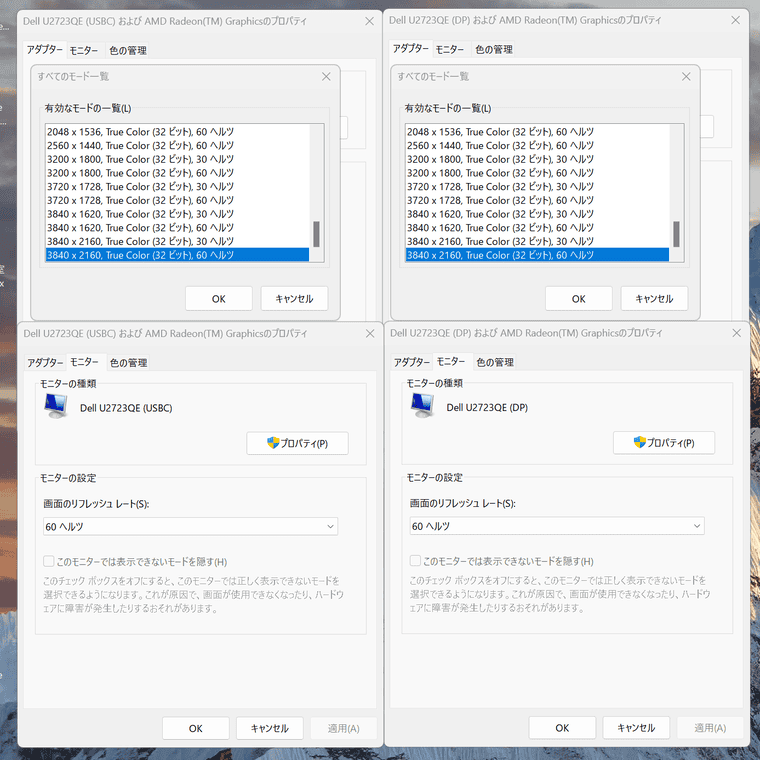Select 3720 x 1728 60 ヘルツ in USBC list
This screenshot has width=760, height=760.
(177, 200)
